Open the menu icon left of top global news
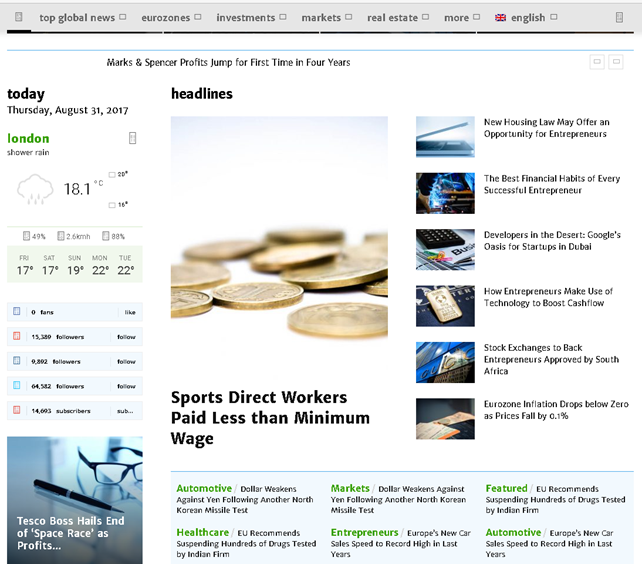 (18, 17)
